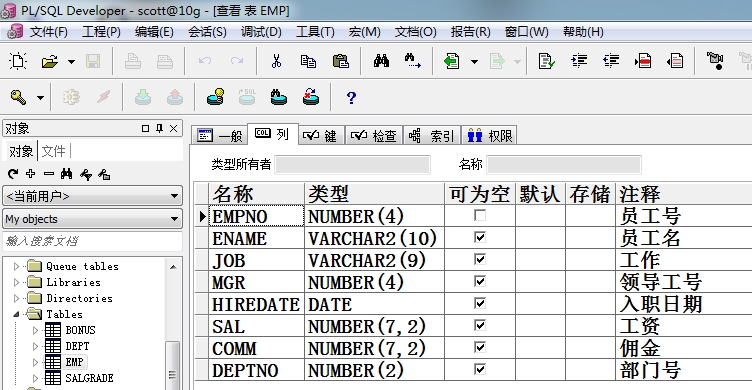The height and width of the screenshot is (390, 752).
Task: Click the 类型所有者 input field
Action: click(352, 165)
